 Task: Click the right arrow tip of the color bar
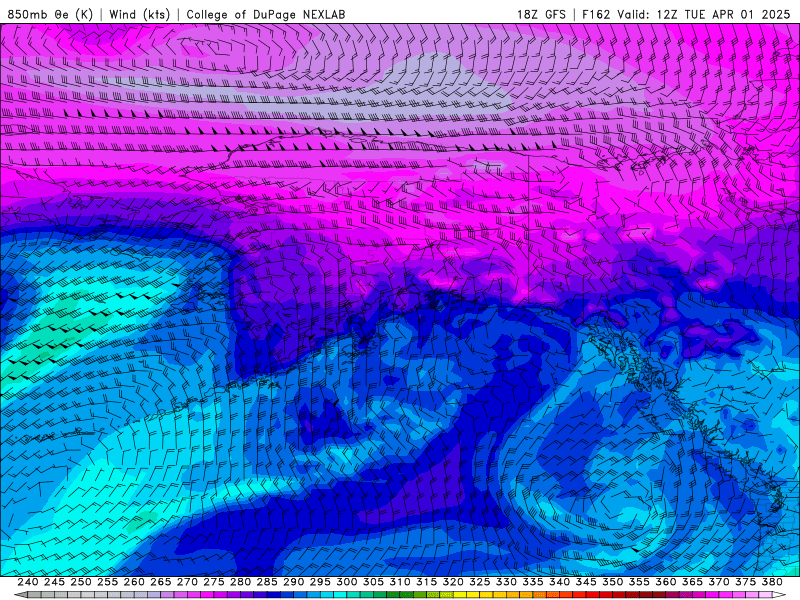(779, 595)
